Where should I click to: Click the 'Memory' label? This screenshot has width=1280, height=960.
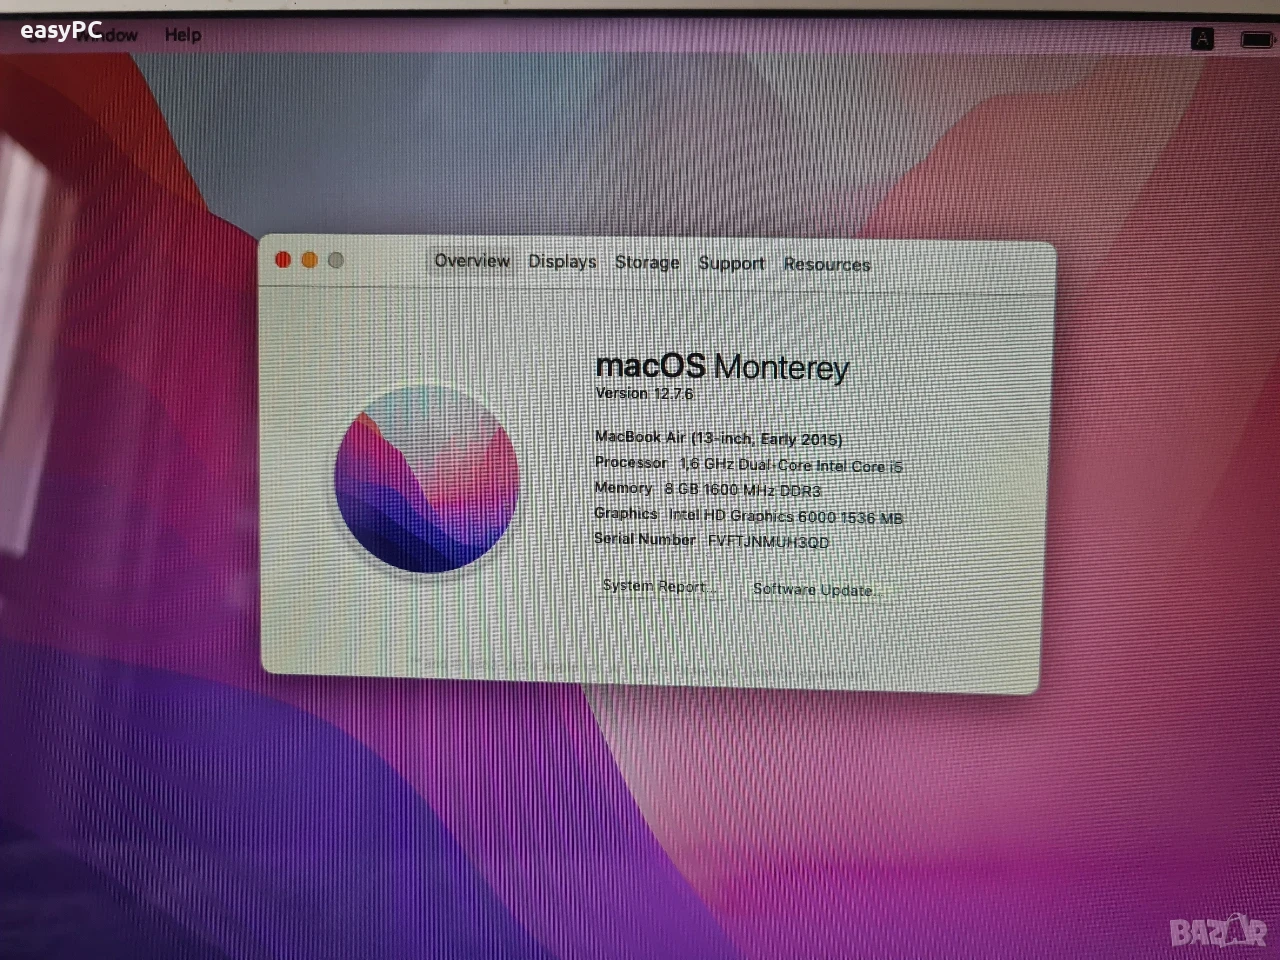tap(623, 488)
